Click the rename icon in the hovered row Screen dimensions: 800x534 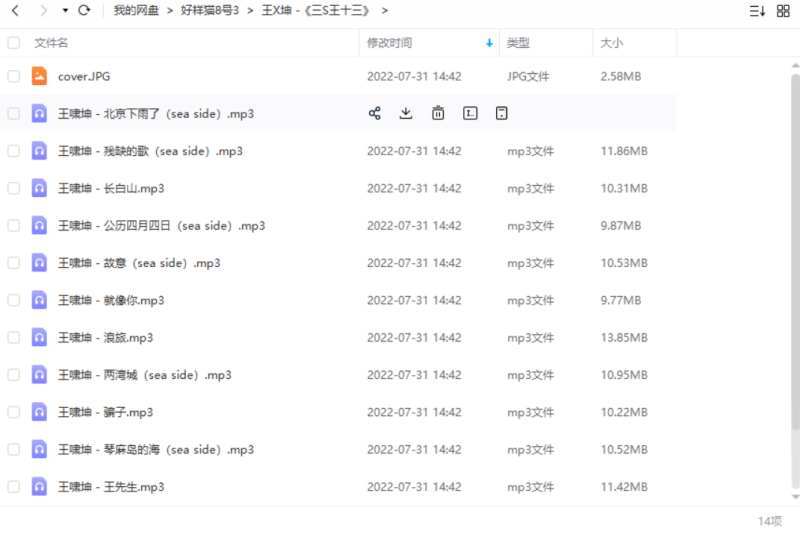click(x=470, y=113)
